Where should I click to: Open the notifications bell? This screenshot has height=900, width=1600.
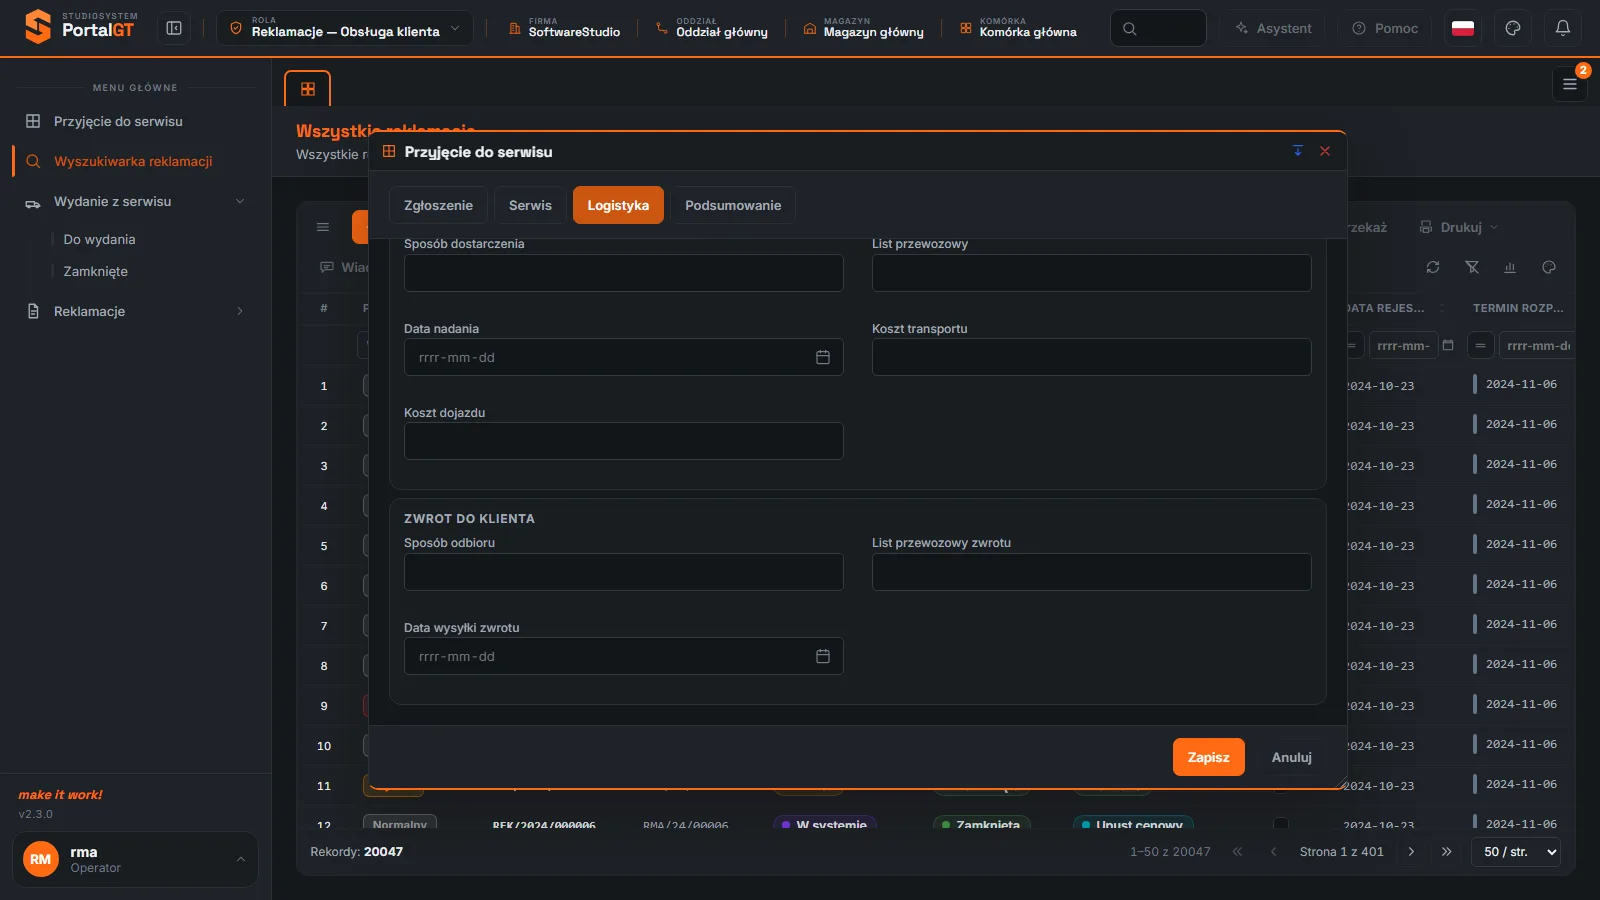coord(1563,28)
